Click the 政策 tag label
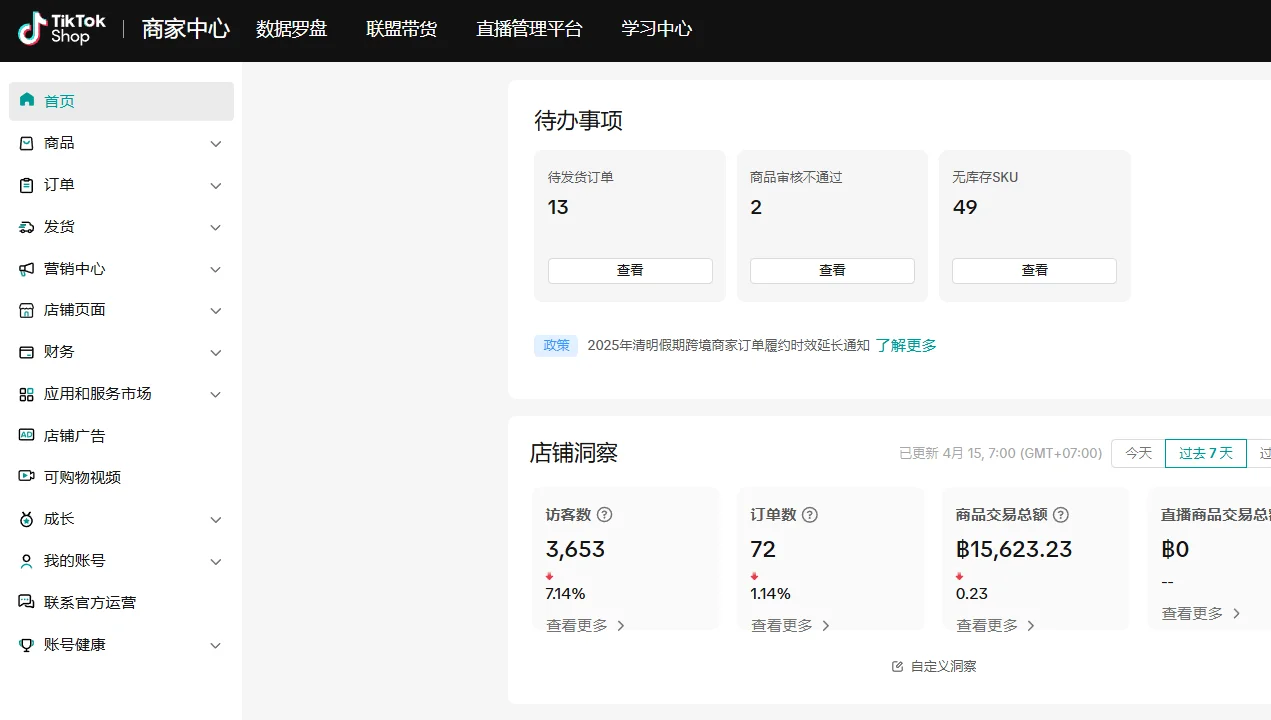This screenshot has width=1271, height=720. pyautogui.click(x=556, y=345)
